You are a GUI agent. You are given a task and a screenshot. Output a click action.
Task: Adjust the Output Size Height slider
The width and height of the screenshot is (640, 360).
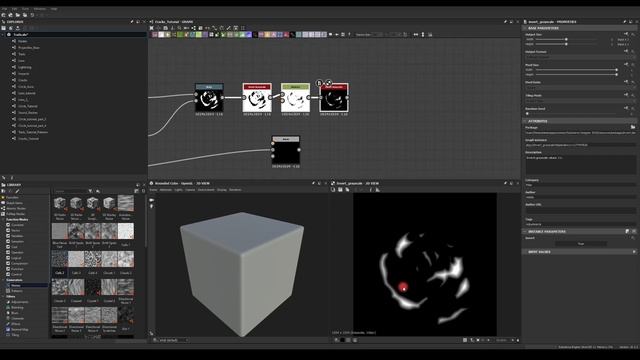pyautogui.click(x=566, y=44)
